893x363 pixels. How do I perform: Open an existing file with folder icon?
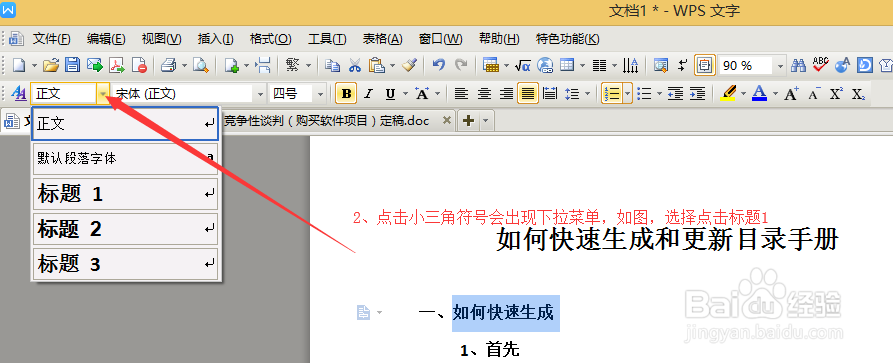(51, 66)
